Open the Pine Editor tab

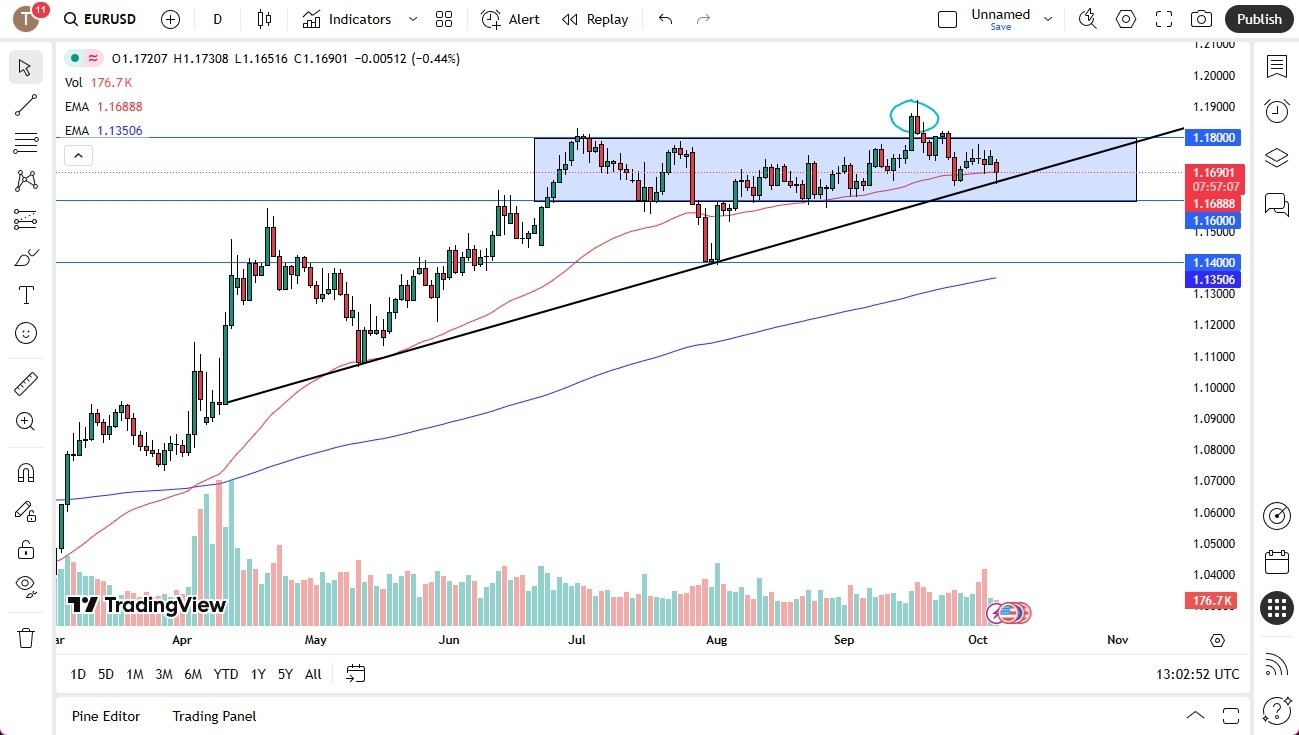pos(105,716)
